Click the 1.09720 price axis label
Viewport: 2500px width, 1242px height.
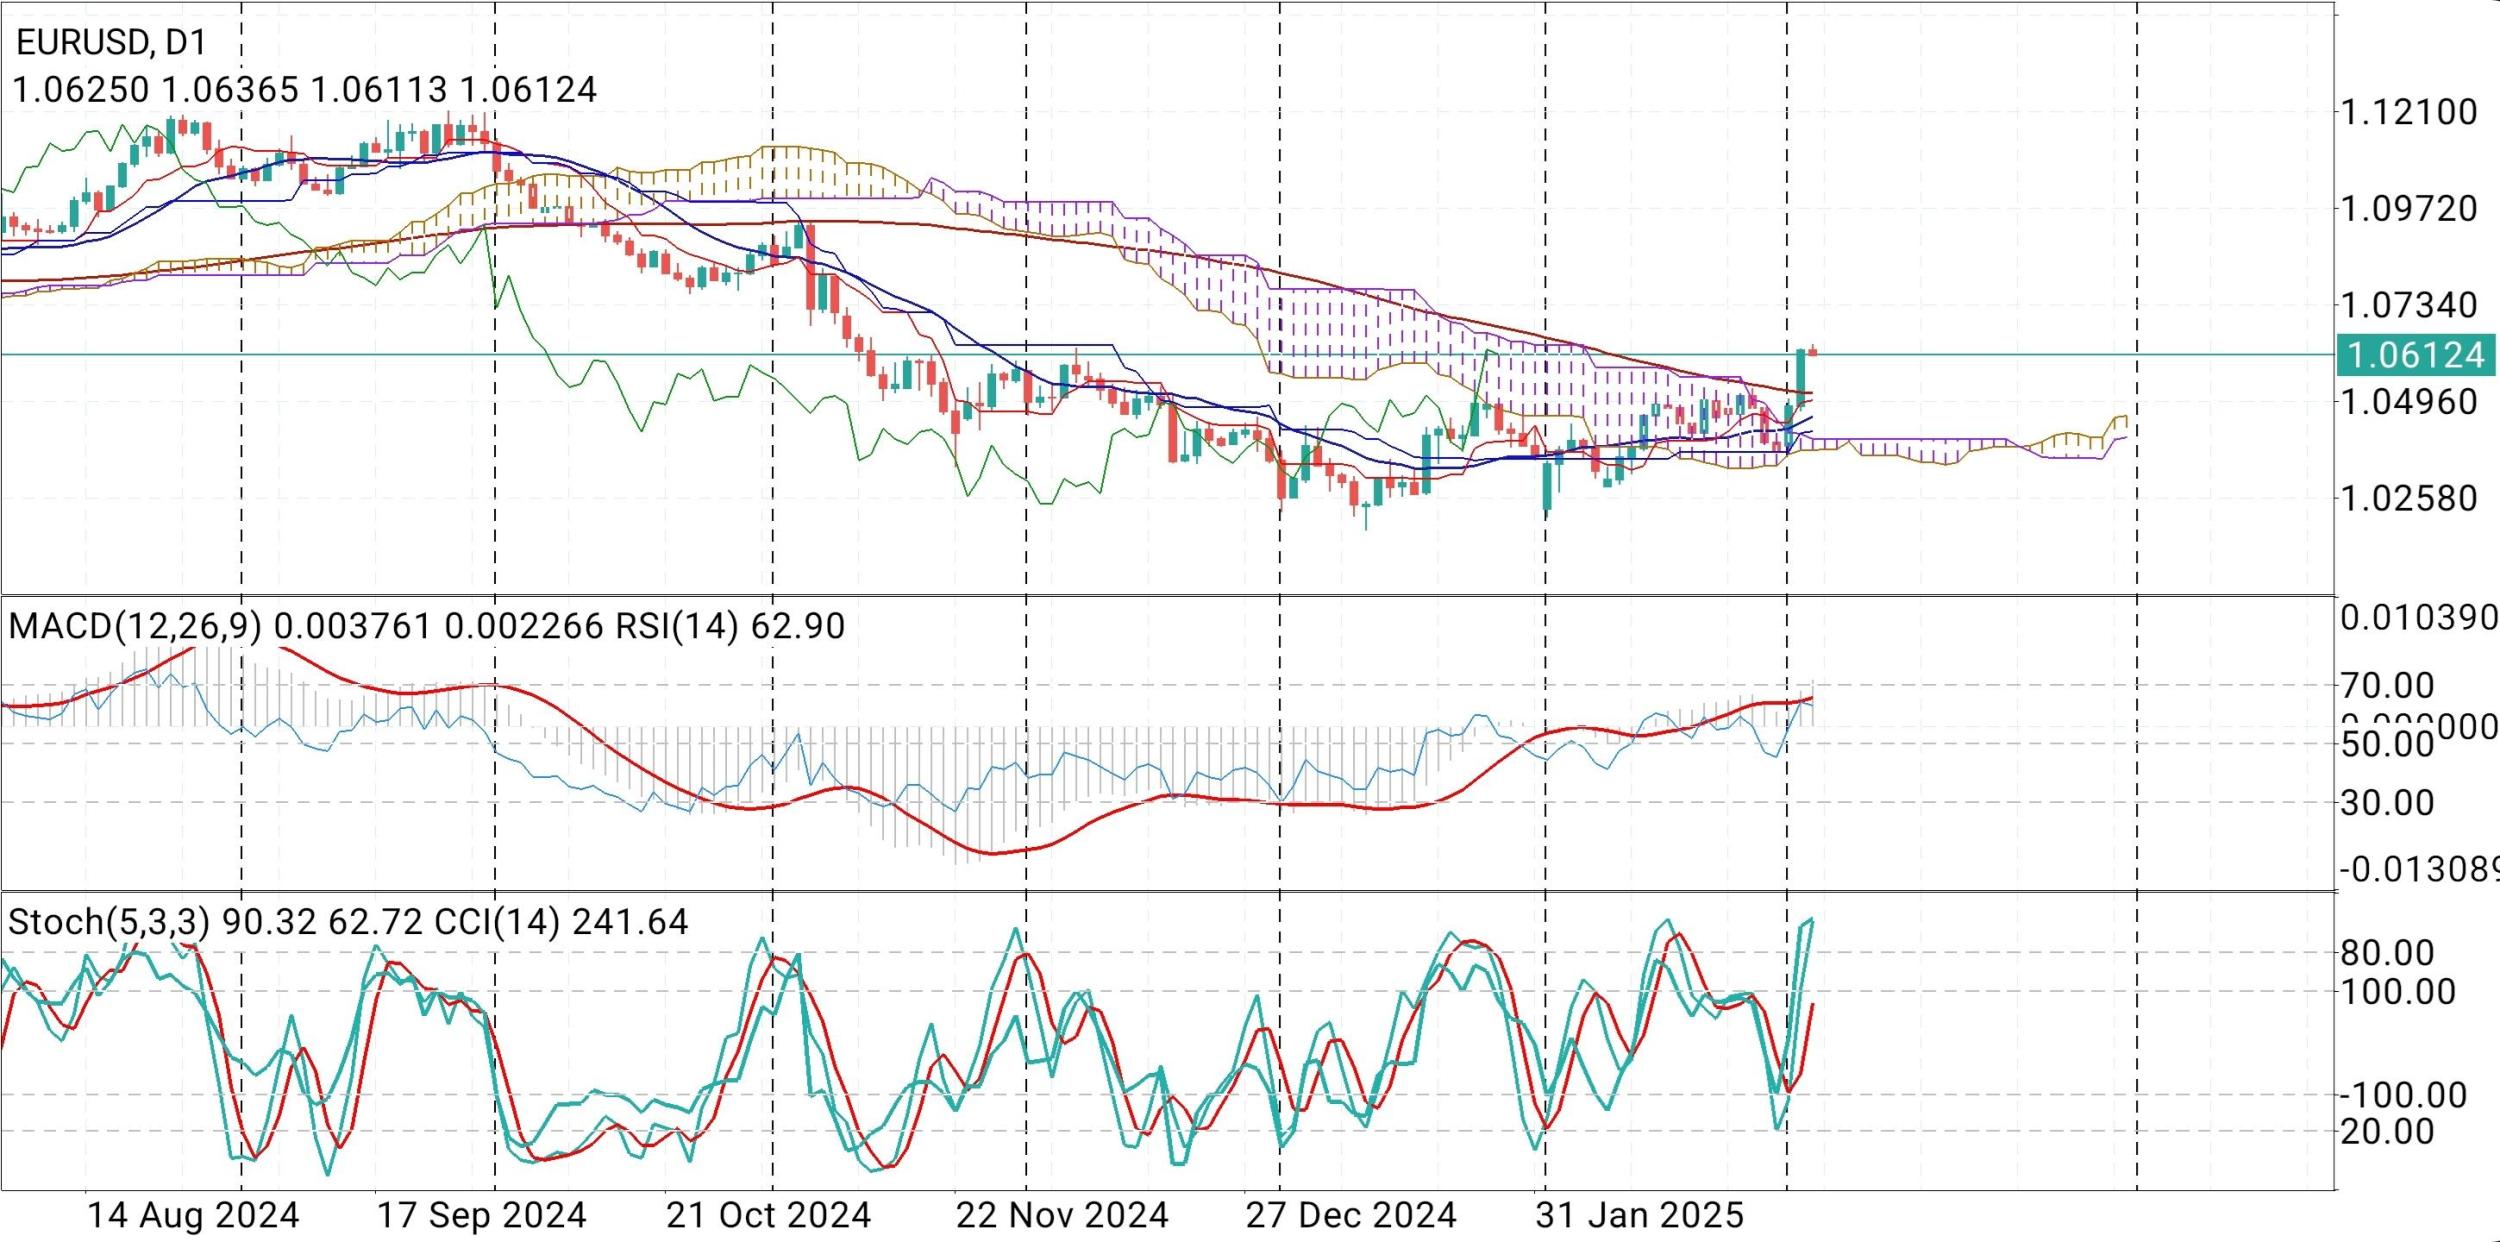pyautogui.click(x=2408, y=209)
